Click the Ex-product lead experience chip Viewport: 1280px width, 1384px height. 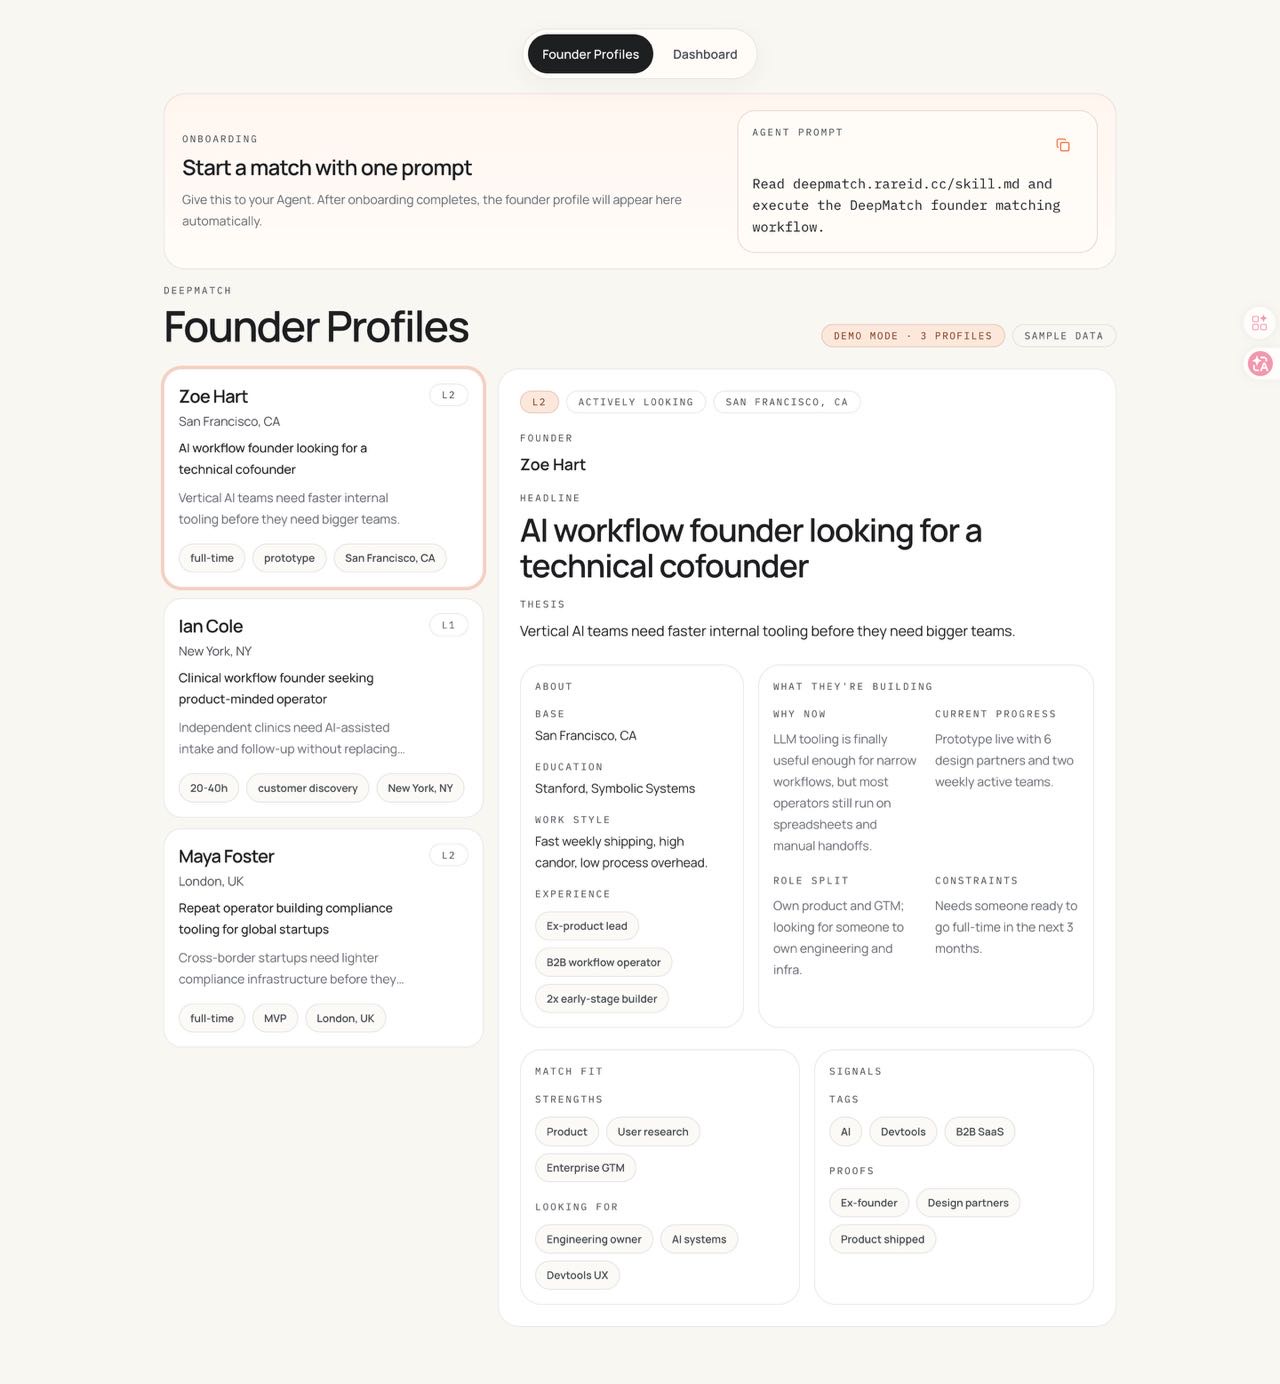click(587, 926)
